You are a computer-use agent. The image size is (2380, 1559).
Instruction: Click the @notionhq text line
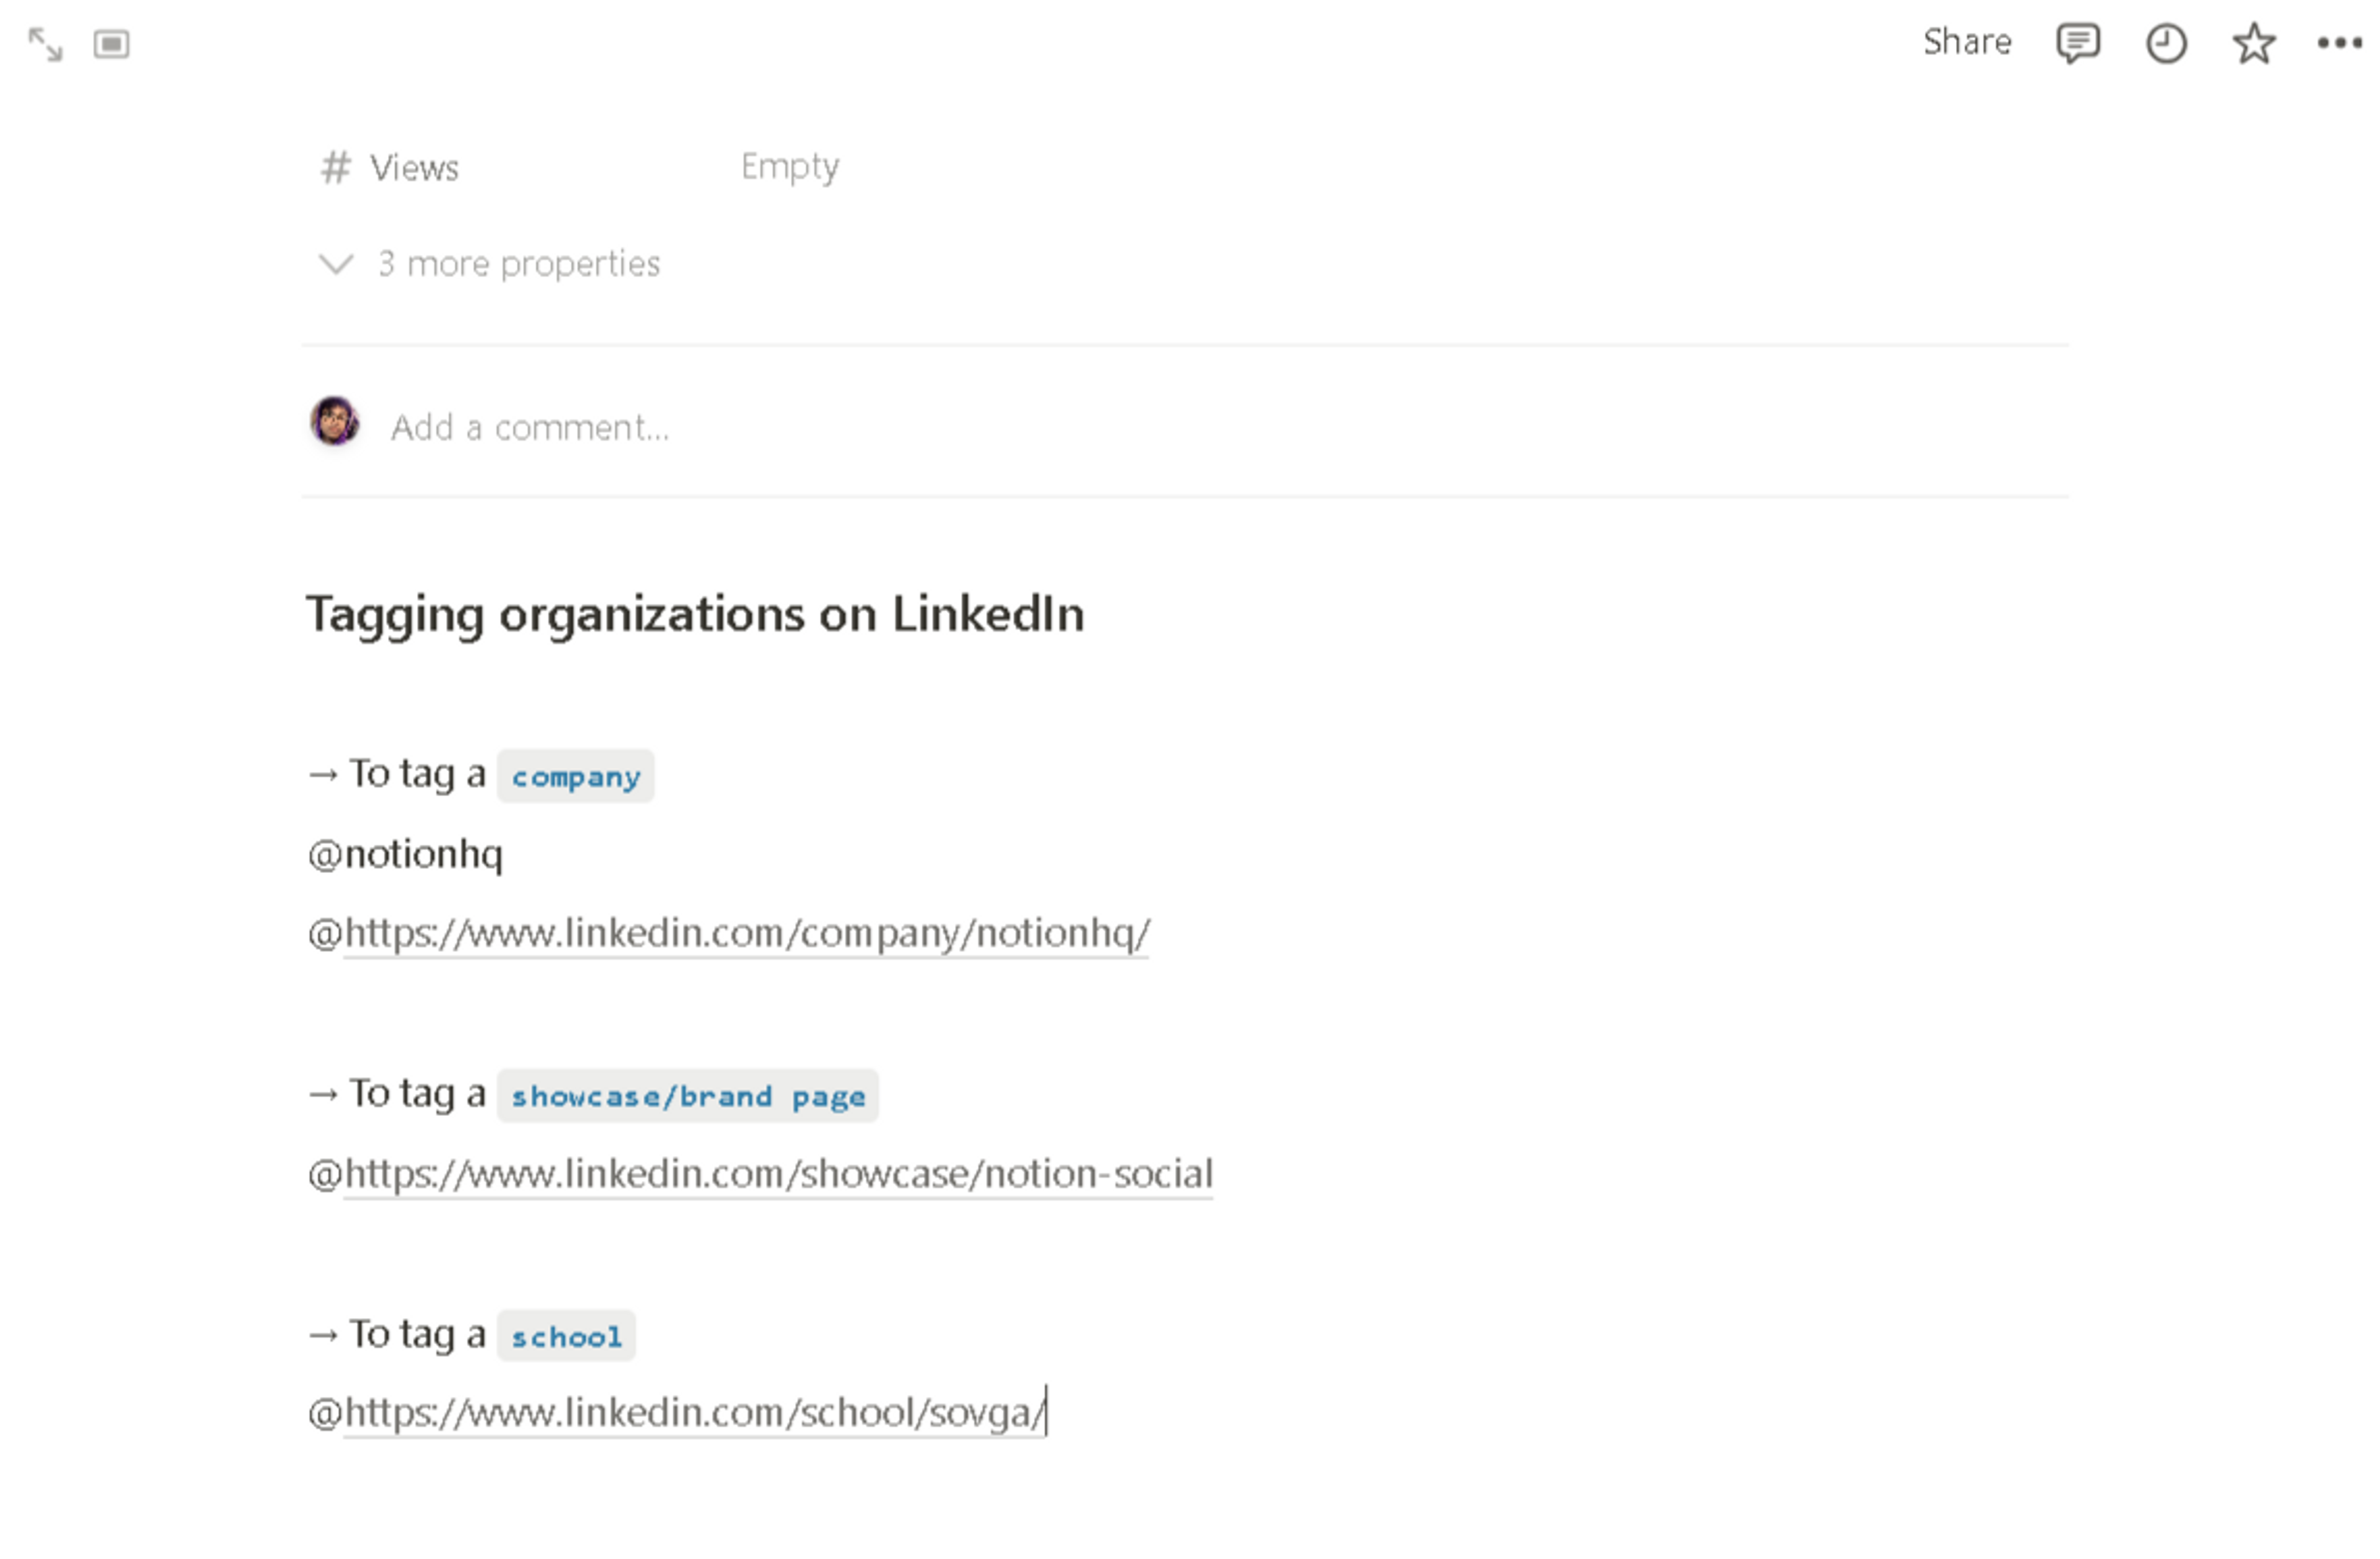pyautogui.click(x=406, y=854)
